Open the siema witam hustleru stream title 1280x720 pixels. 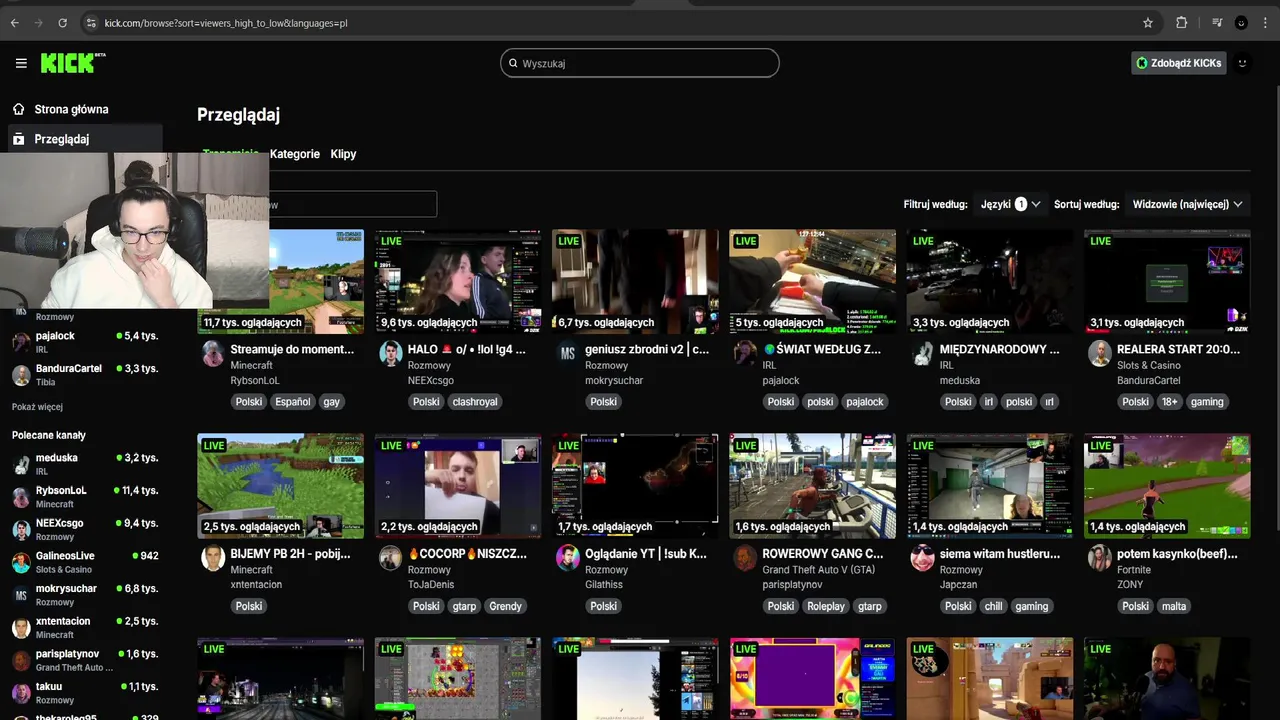pos(1000,553)
